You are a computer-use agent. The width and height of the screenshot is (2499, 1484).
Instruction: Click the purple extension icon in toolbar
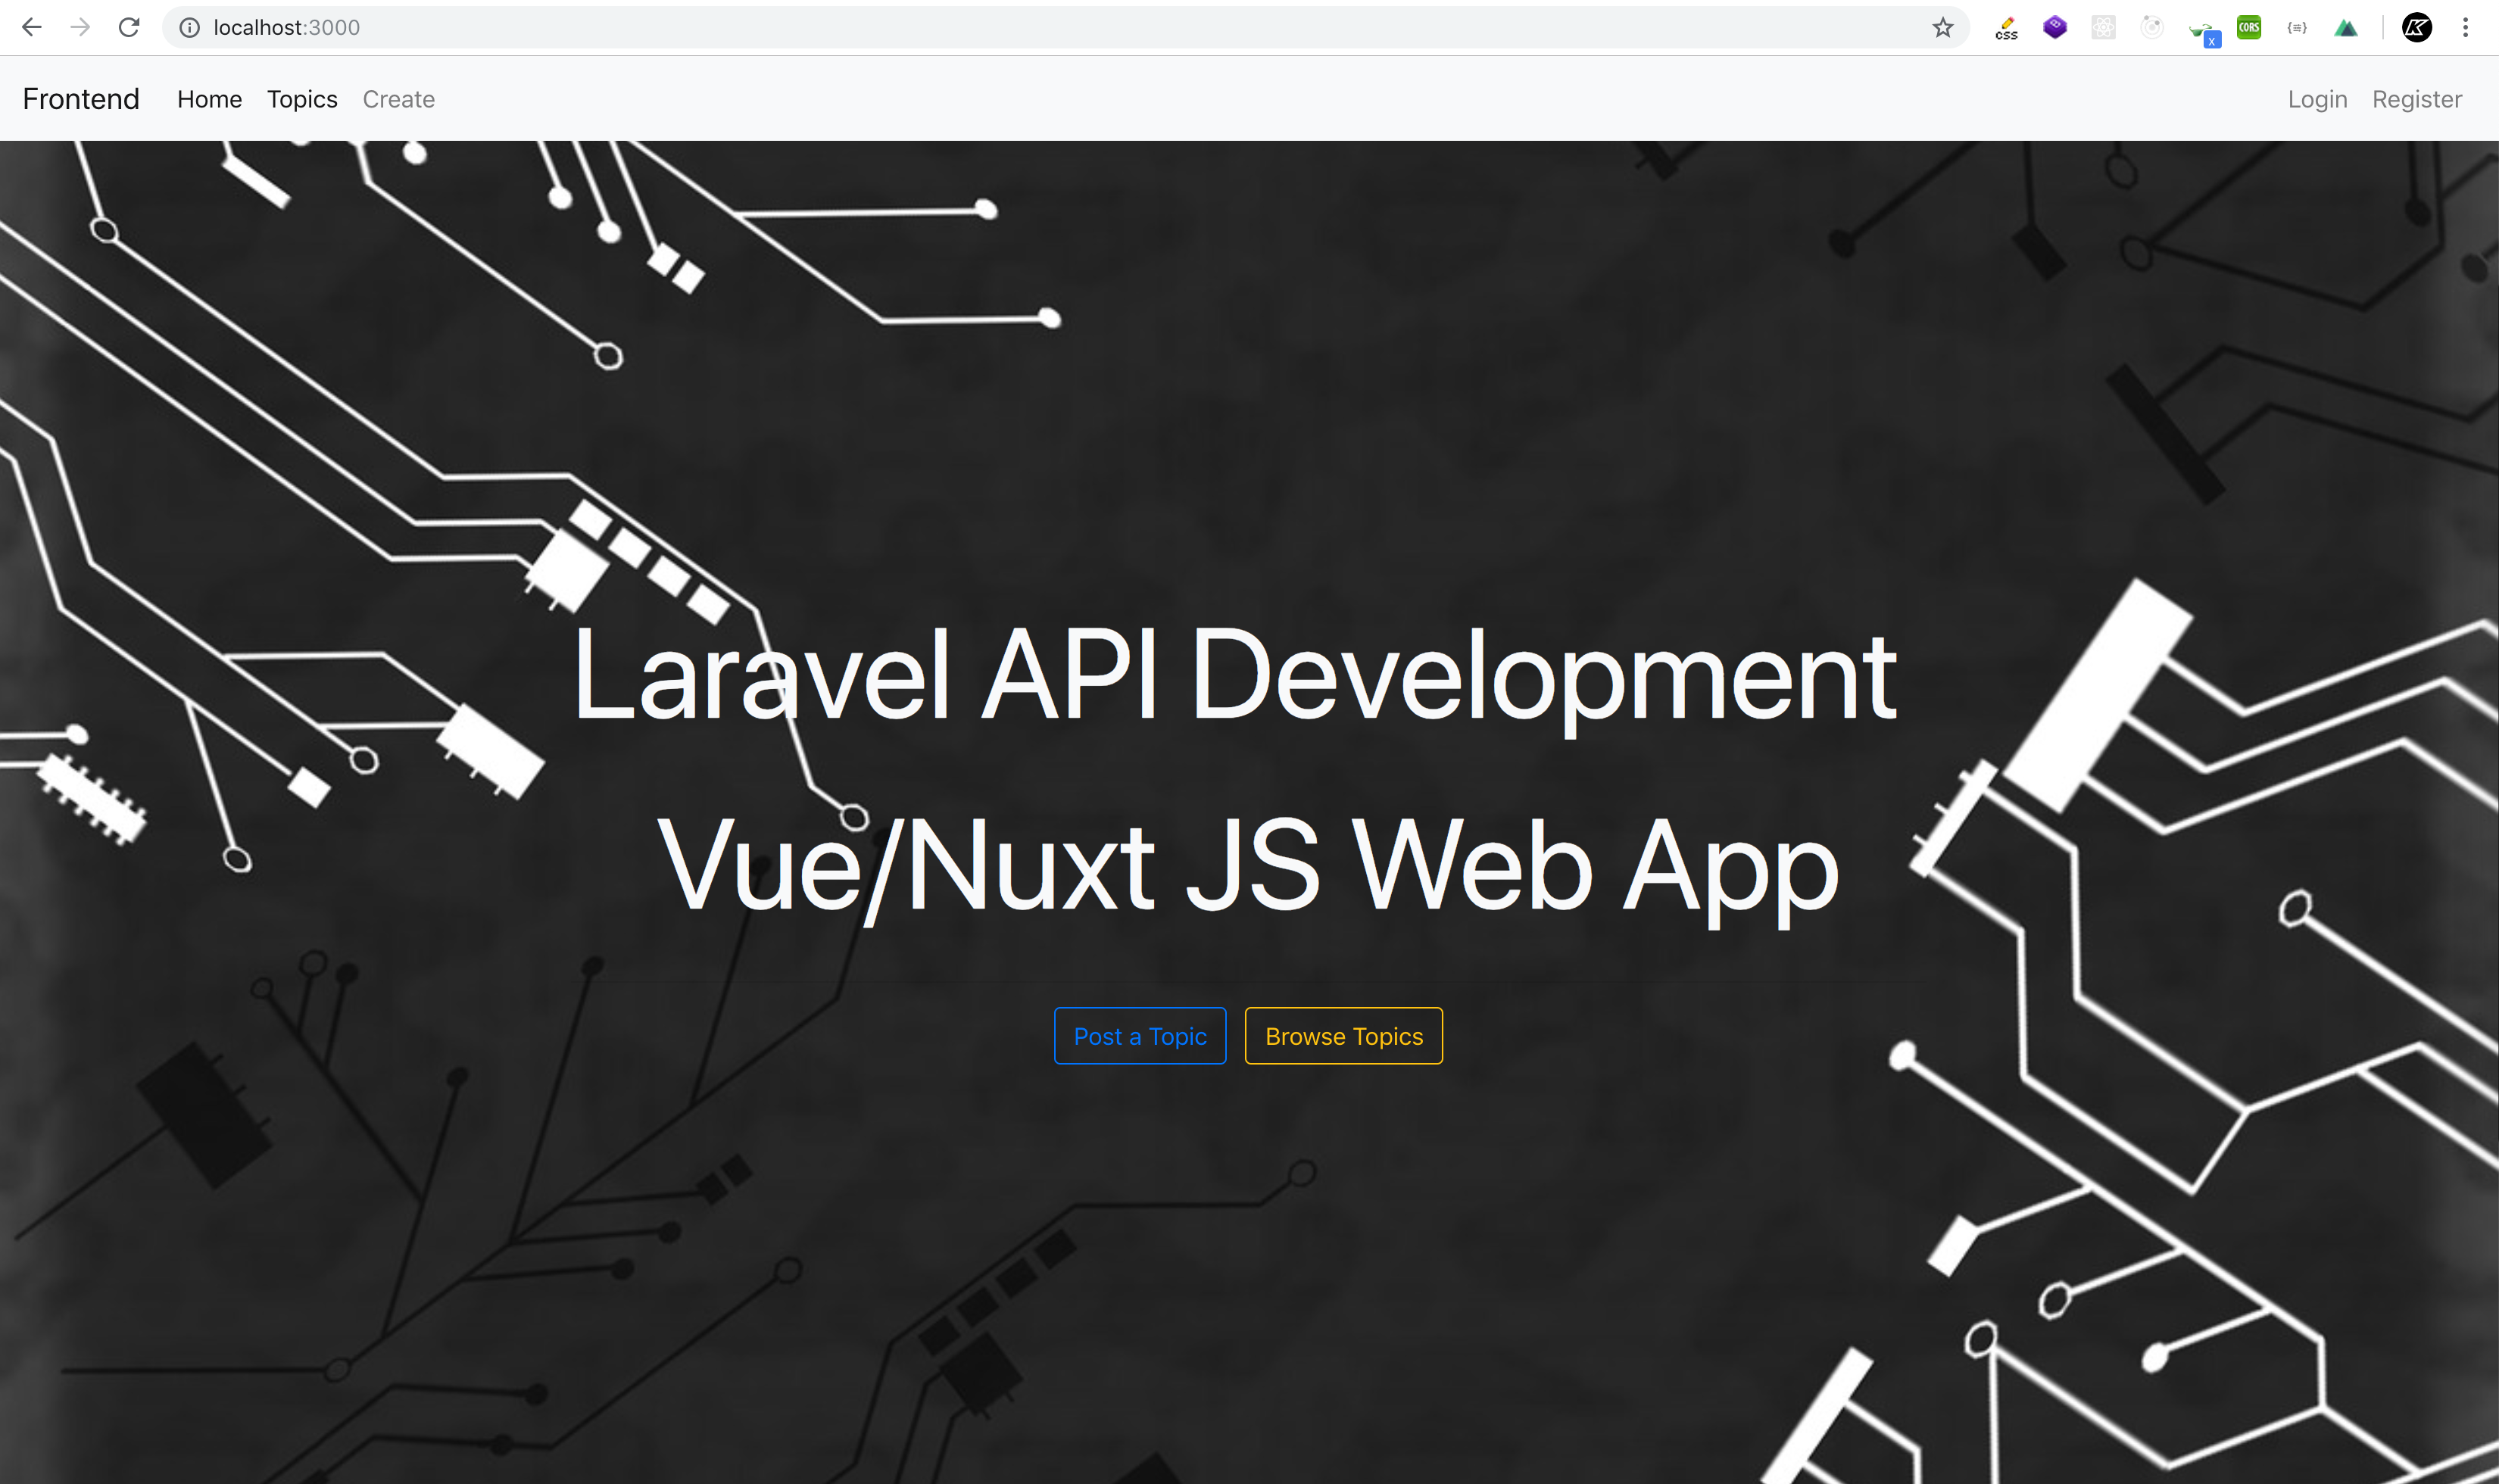pyautogui.click(x=2054, y=26)
